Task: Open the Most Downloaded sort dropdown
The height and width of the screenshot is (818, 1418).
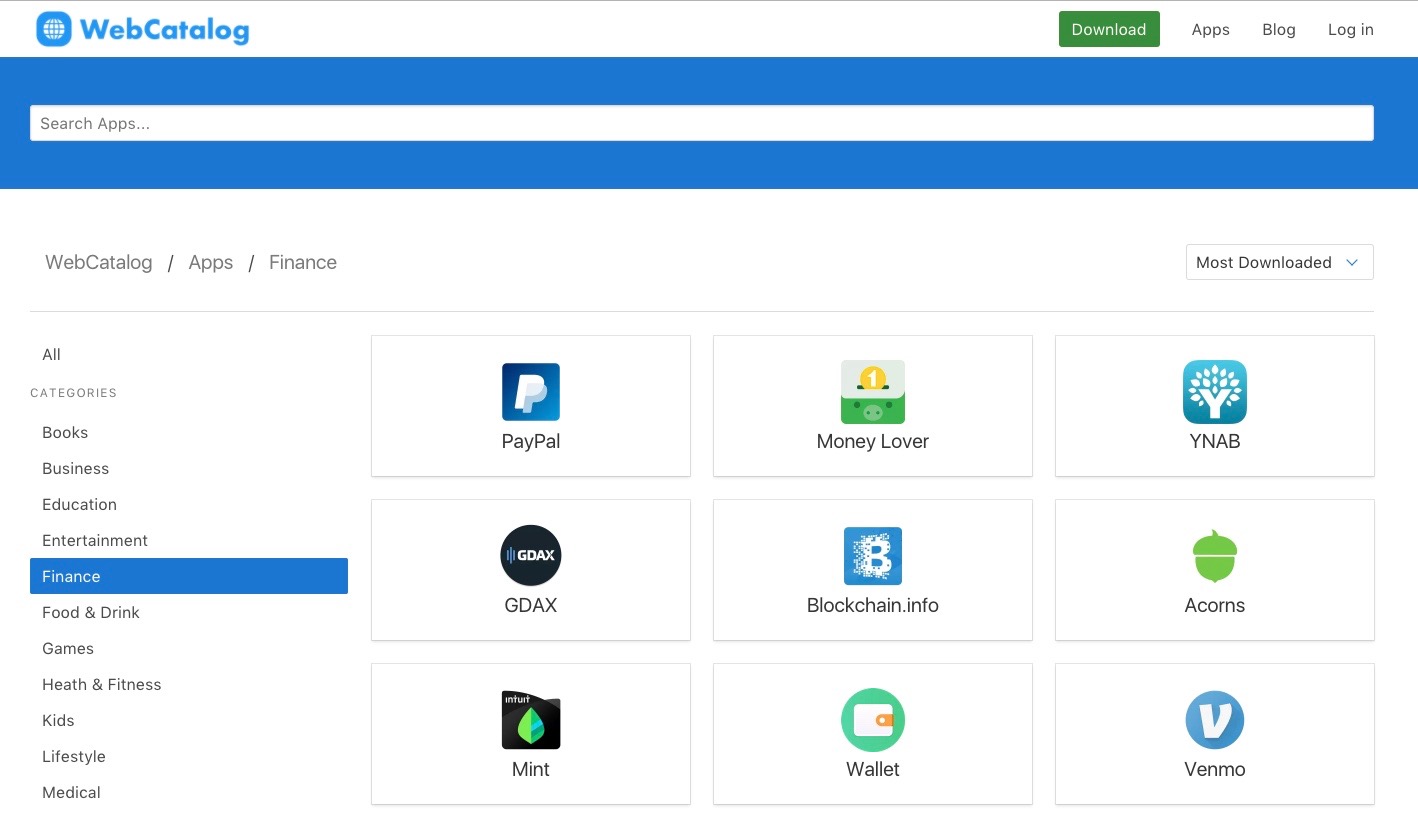Action: point(1279,262)
